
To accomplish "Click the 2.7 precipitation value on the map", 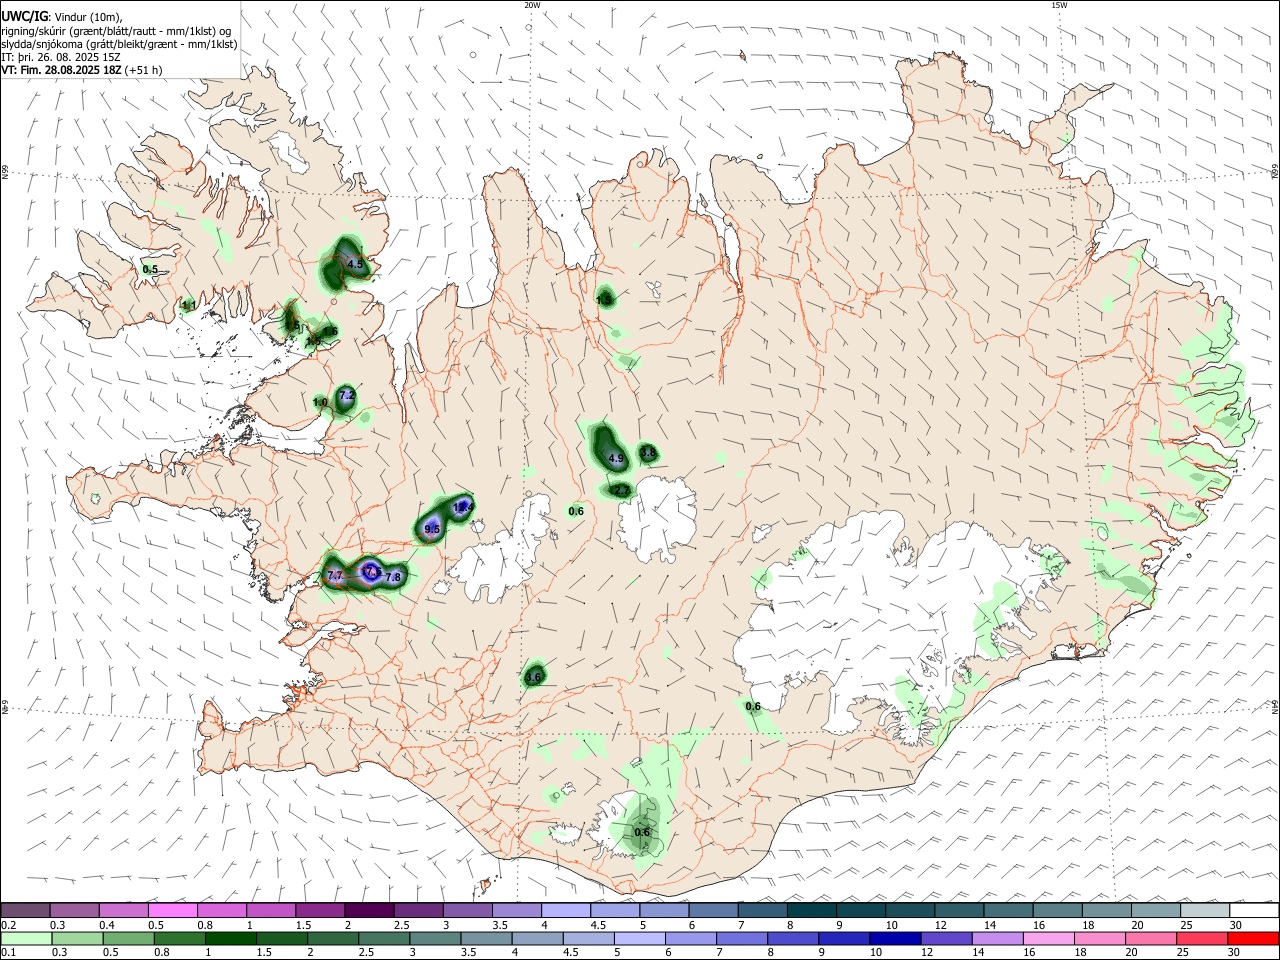I will click(x=621, y=490).
